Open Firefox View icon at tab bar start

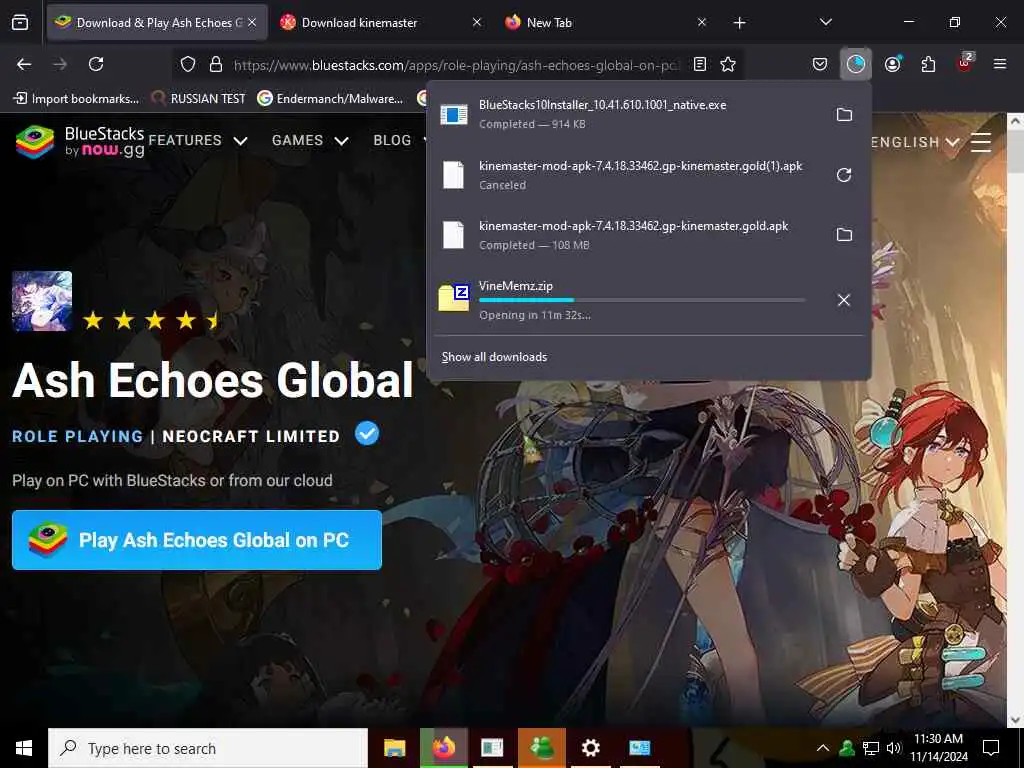[x=20, y=23]
